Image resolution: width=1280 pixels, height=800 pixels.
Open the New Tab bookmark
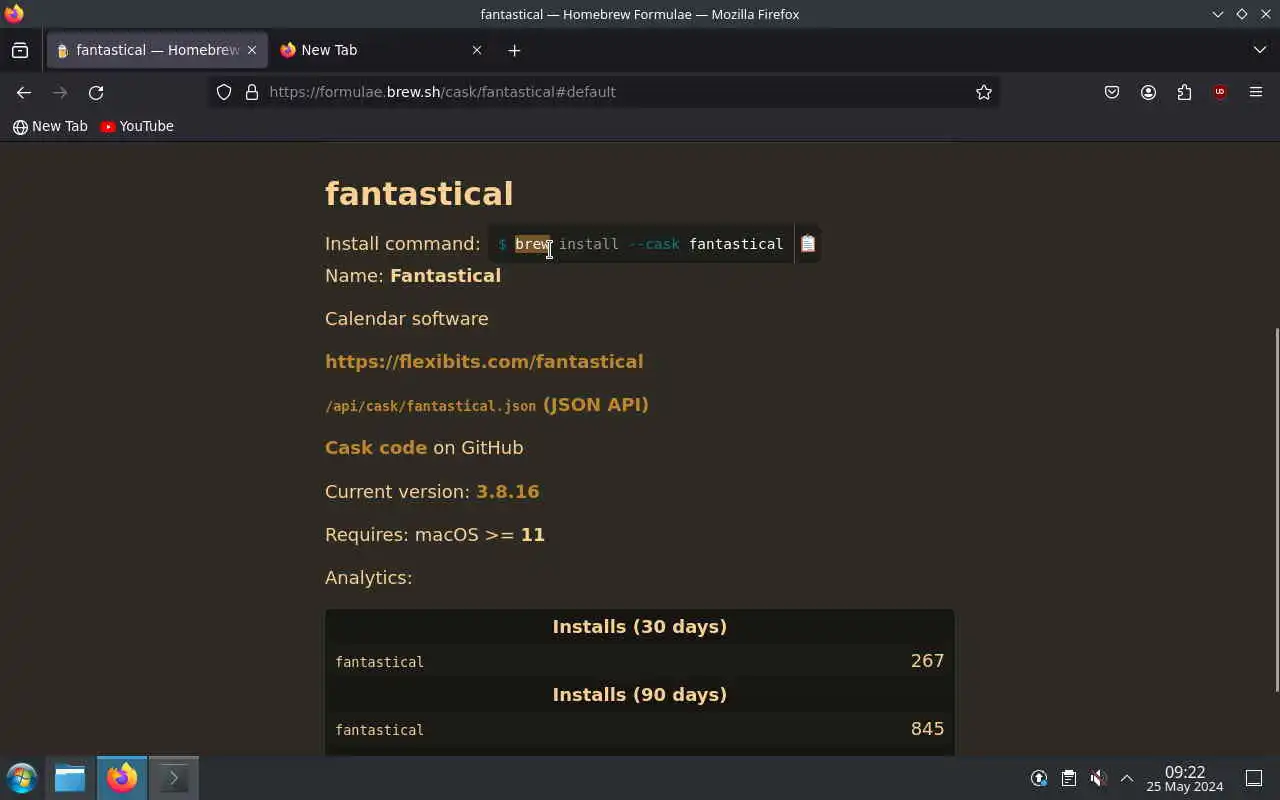coord(50,126)
